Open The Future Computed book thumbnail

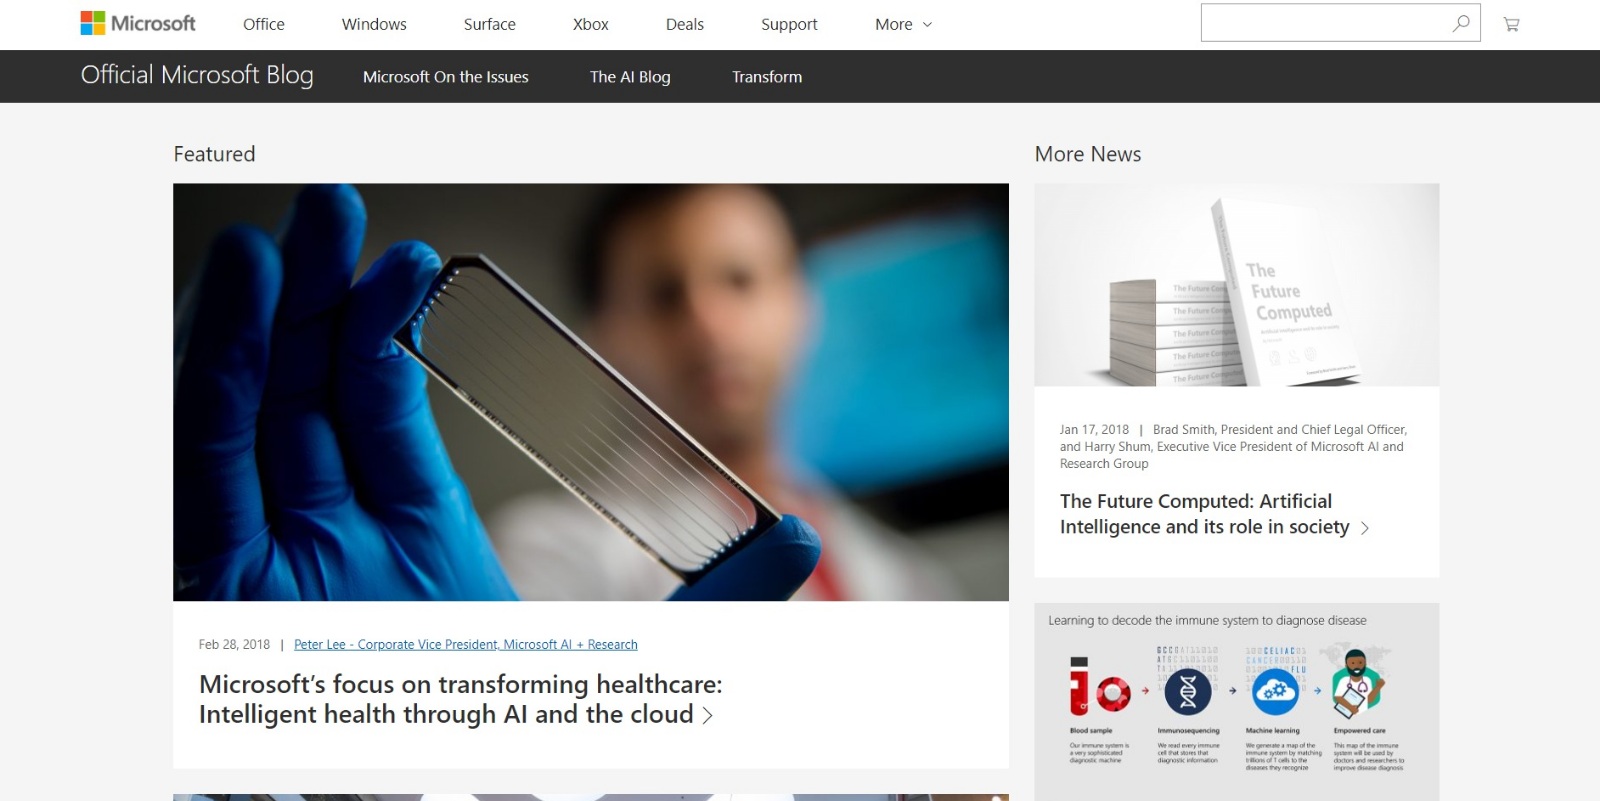coord(1237,285)
